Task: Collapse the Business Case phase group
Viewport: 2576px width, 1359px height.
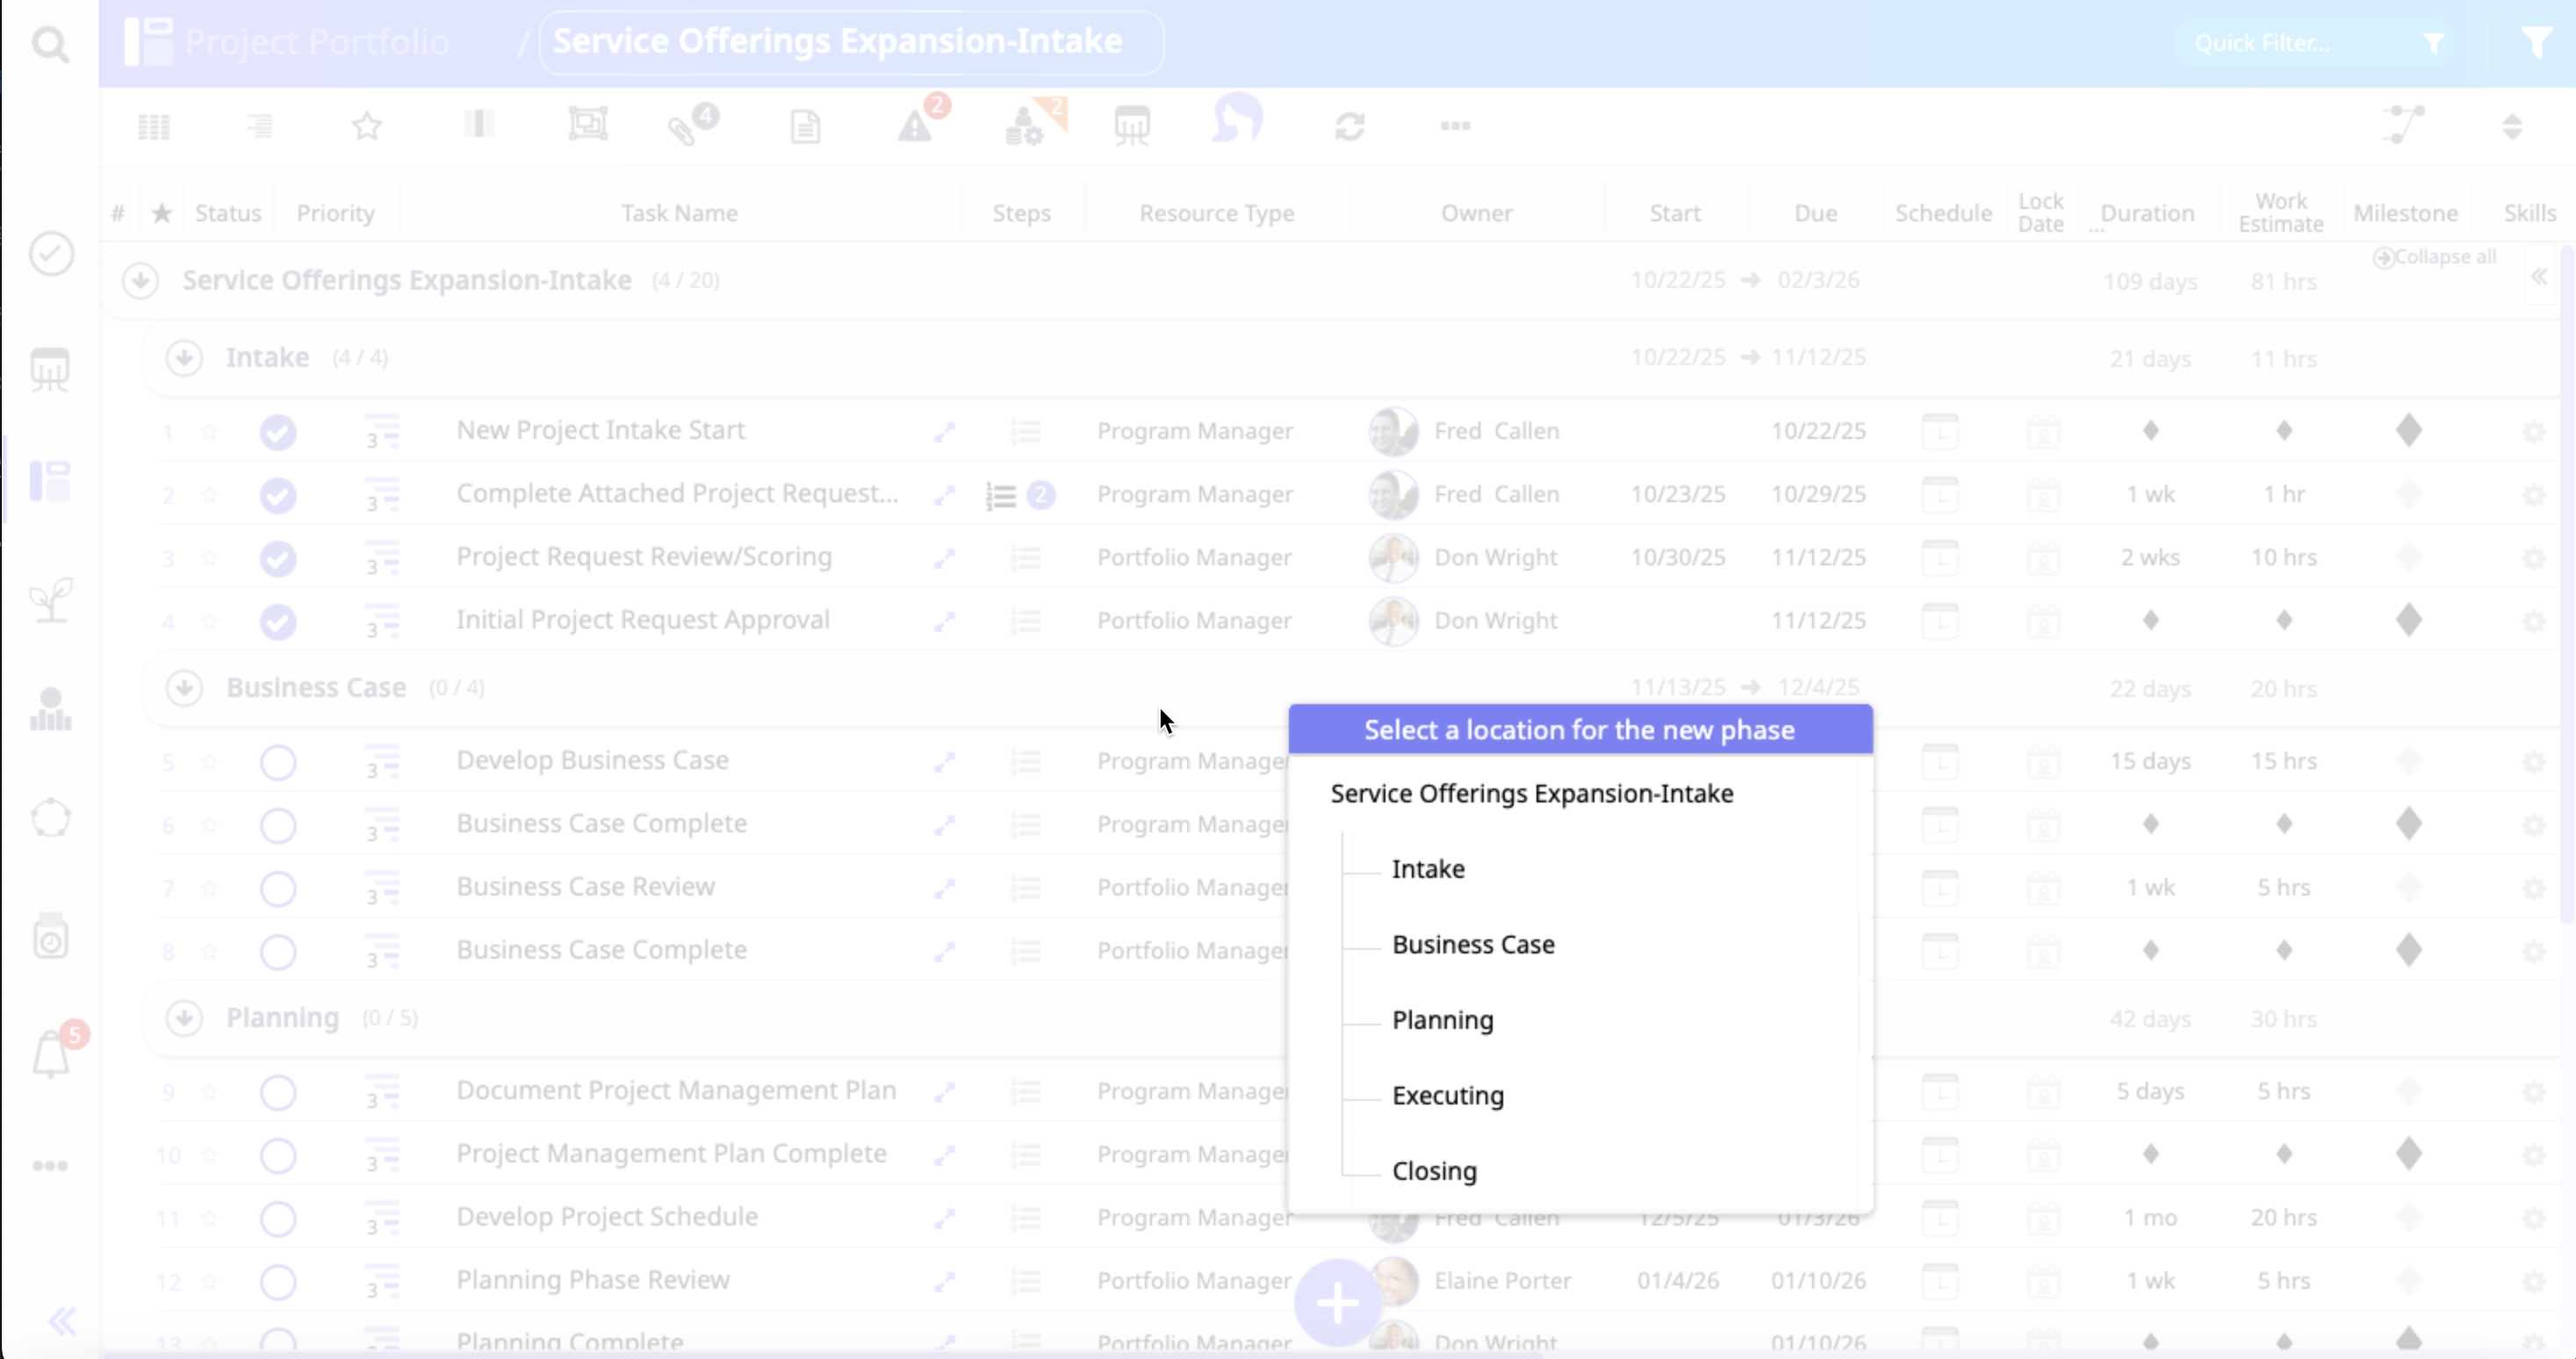Action: [x=184, y=688]
